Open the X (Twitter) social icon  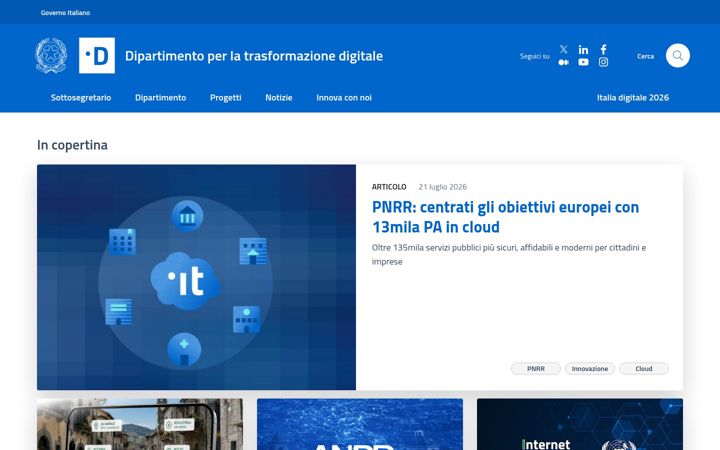pos(563,49)
